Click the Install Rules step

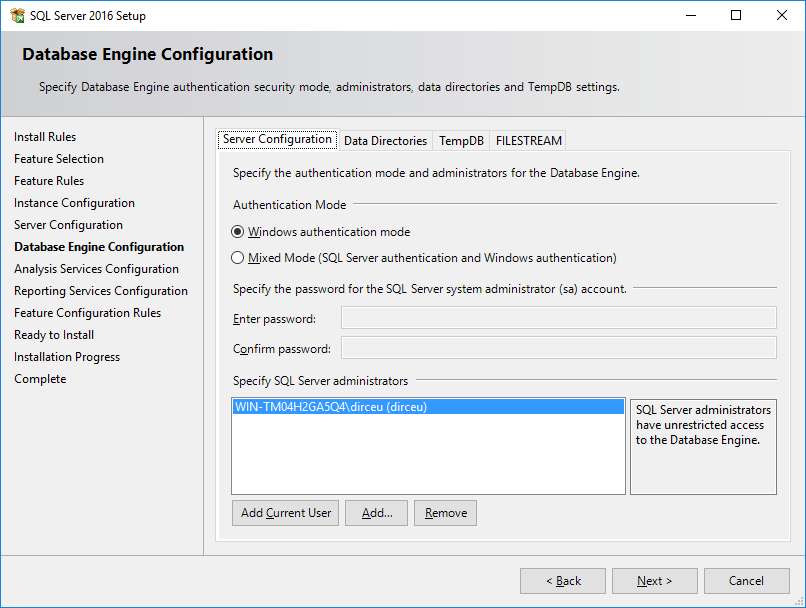pos(45,137)
